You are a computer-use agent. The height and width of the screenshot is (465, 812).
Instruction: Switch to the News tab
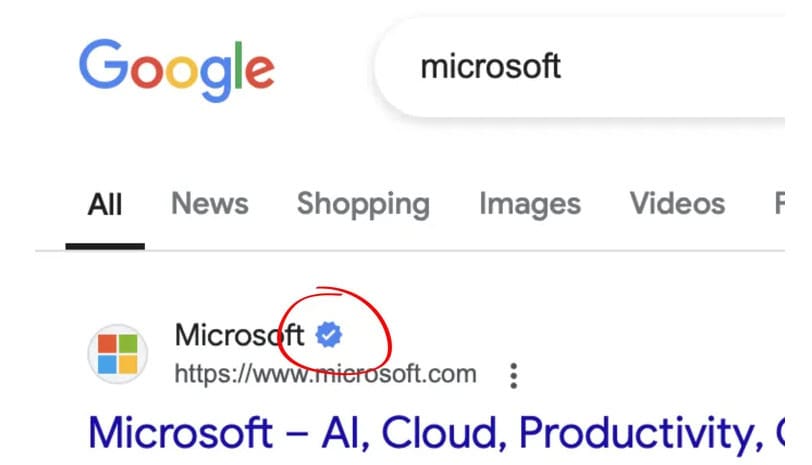pyautogui.click(x=210, y=203)
